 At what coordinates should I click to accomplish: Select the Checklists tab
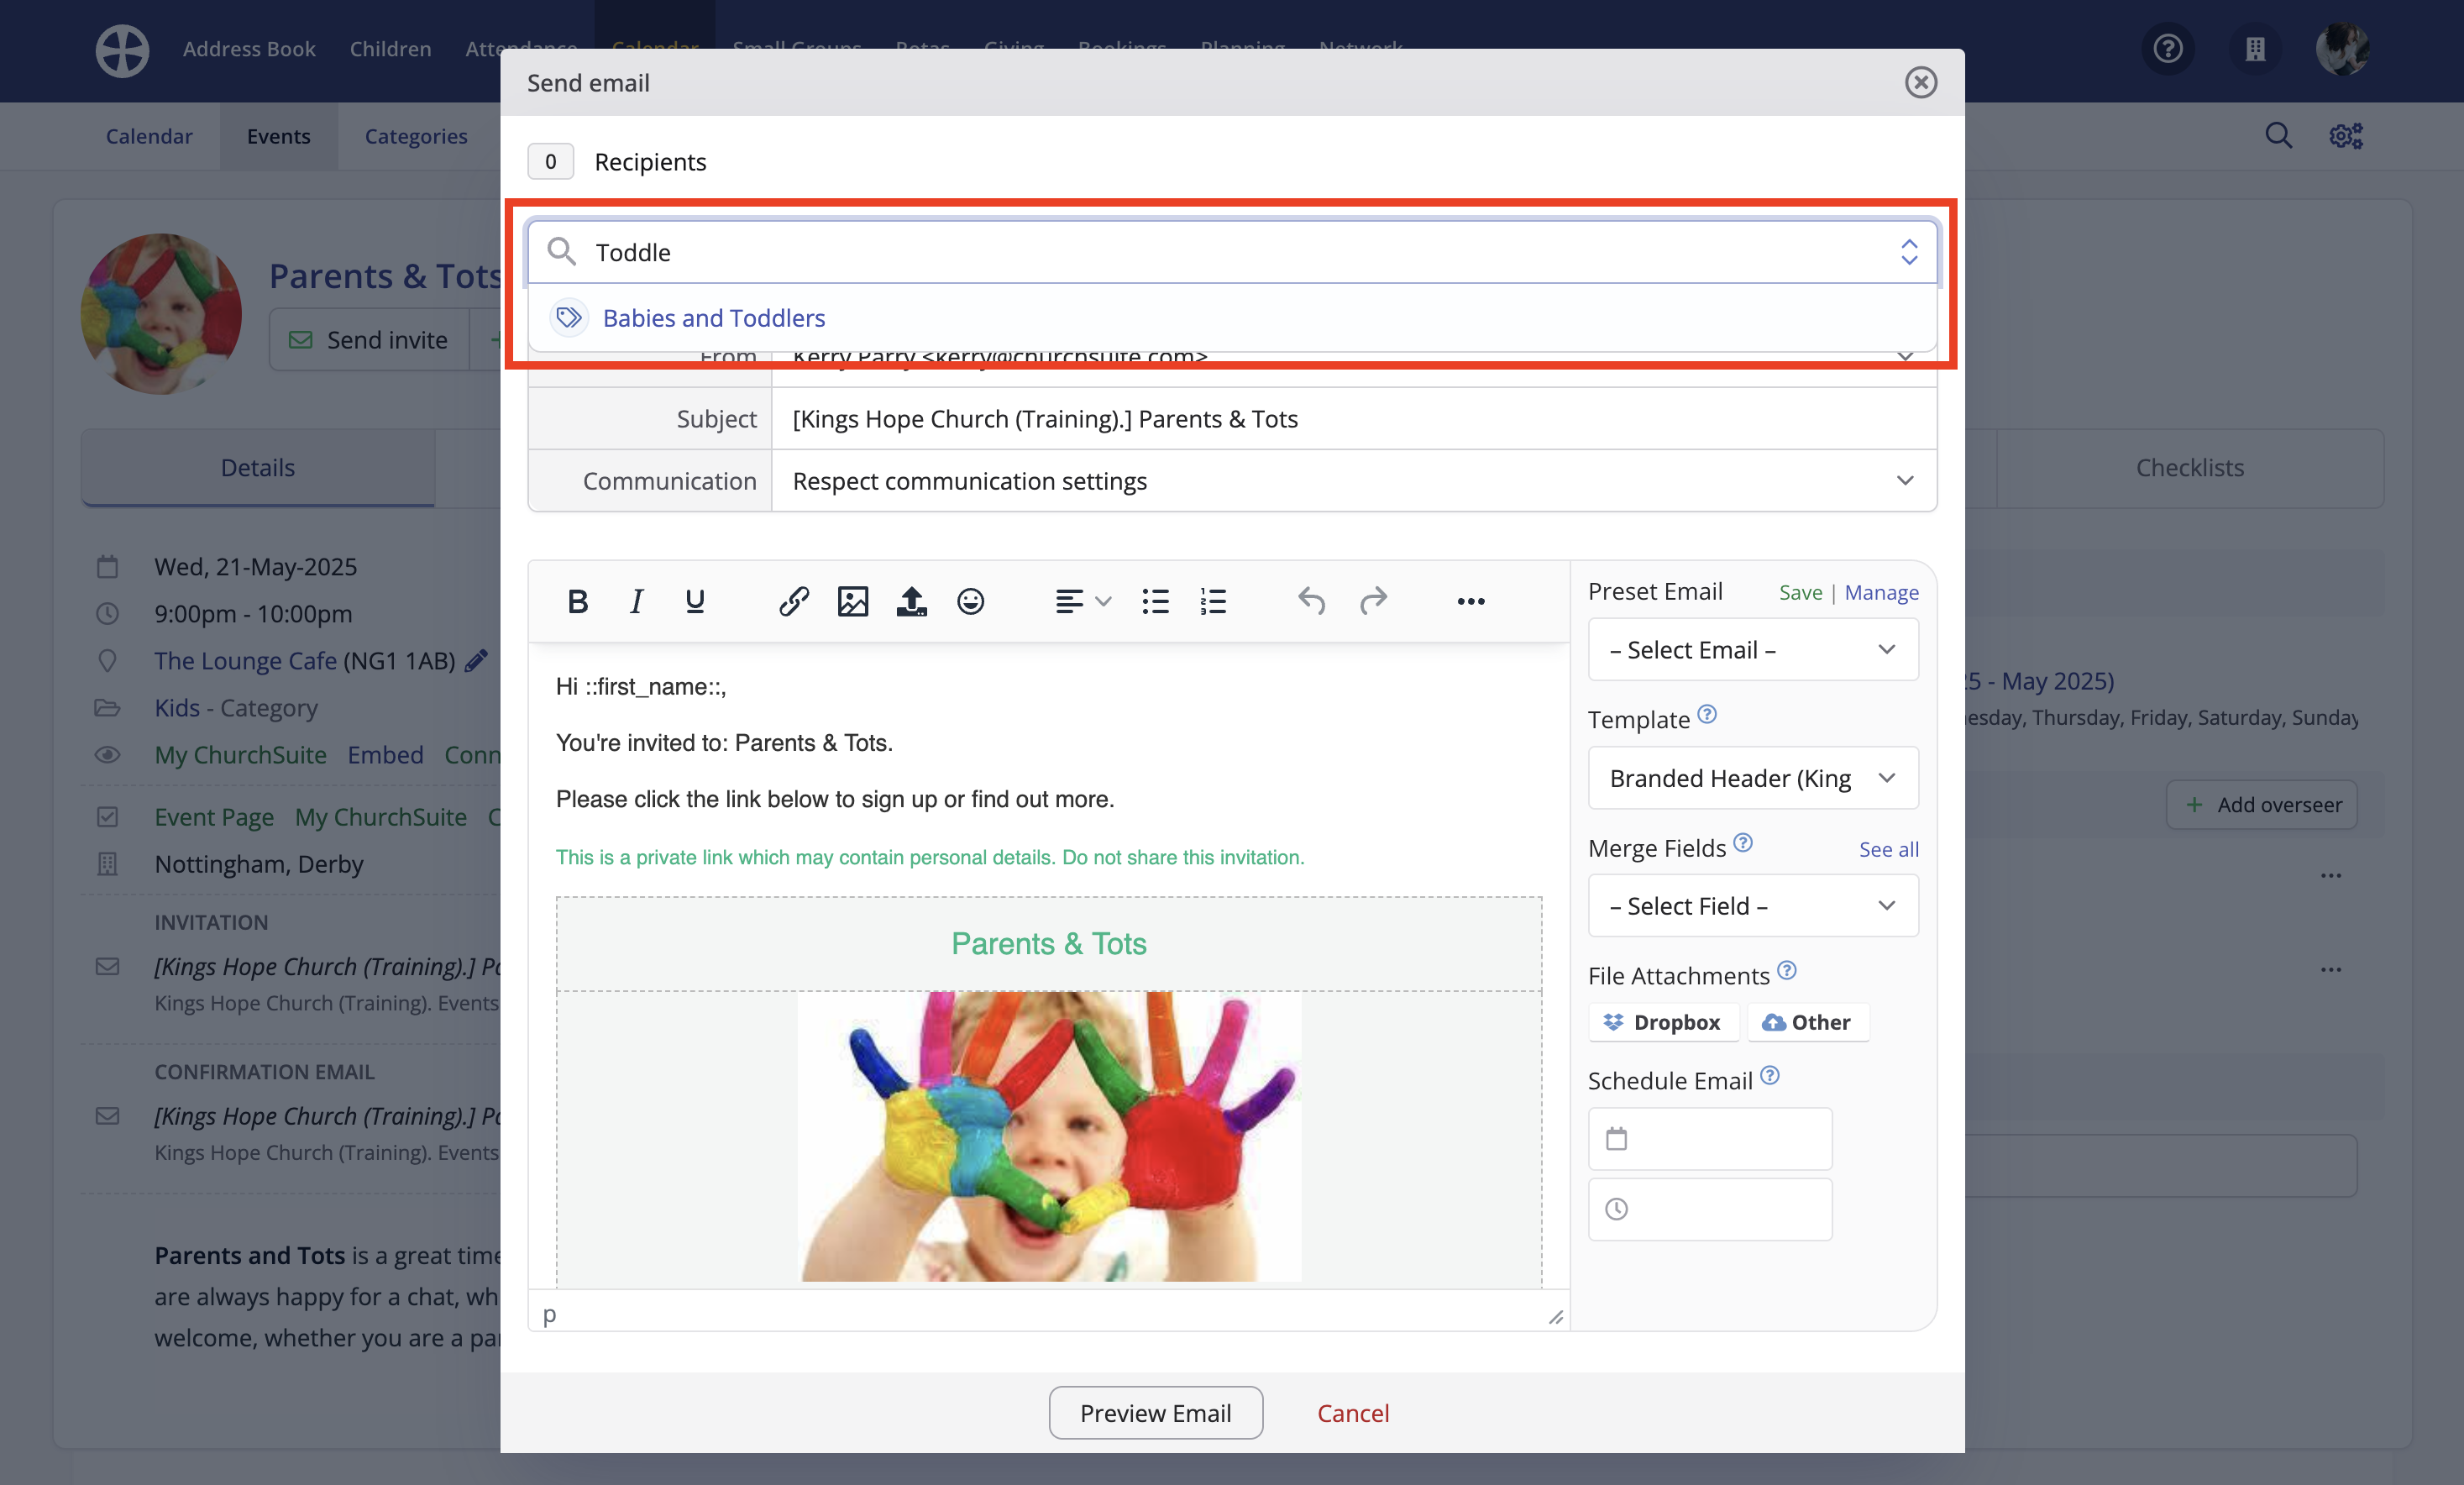tap(2189, 468)
